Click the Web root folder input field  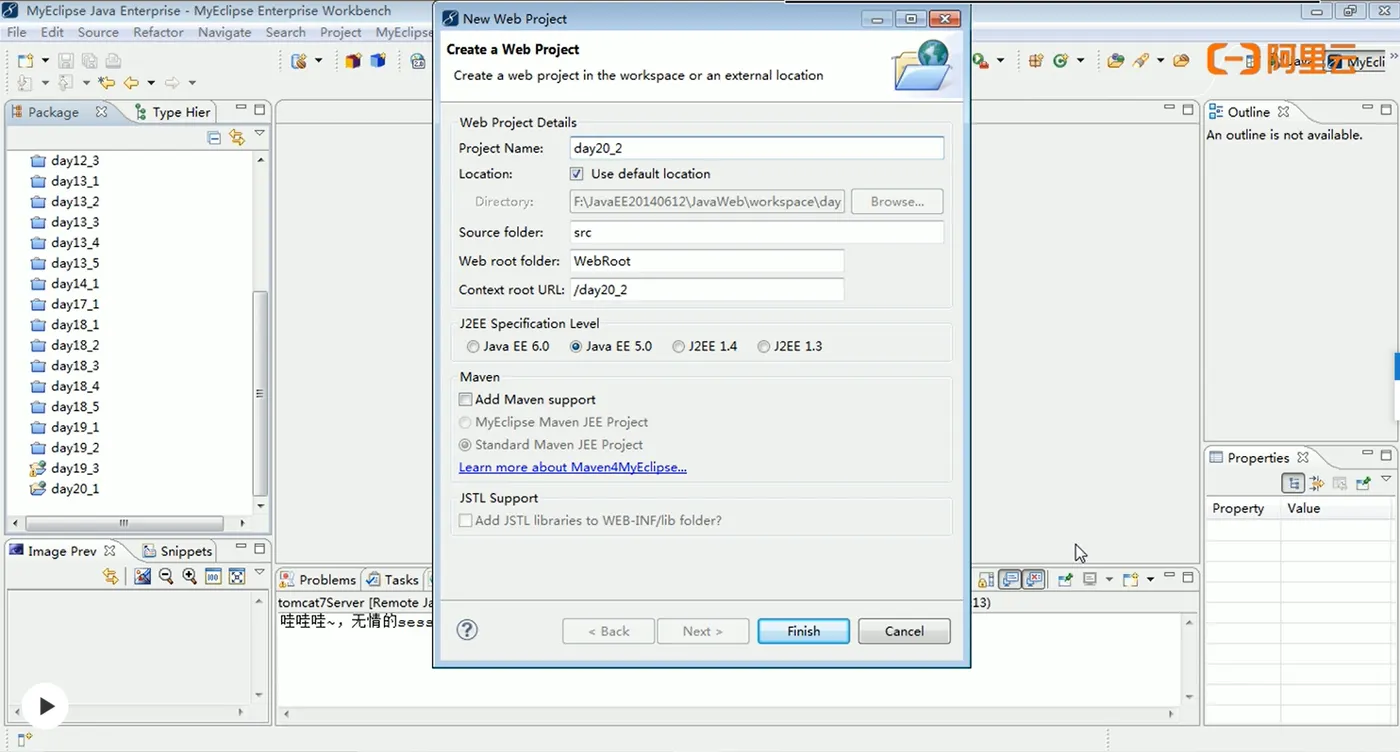click(706, 261)
